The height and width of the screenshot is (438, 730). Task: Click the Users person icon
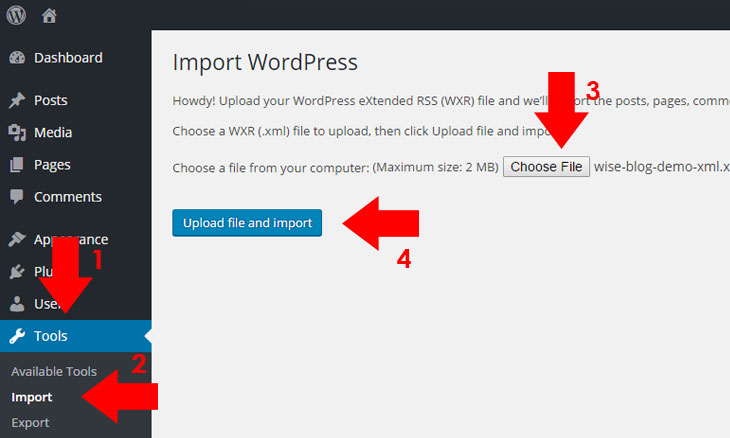[17, 303]
